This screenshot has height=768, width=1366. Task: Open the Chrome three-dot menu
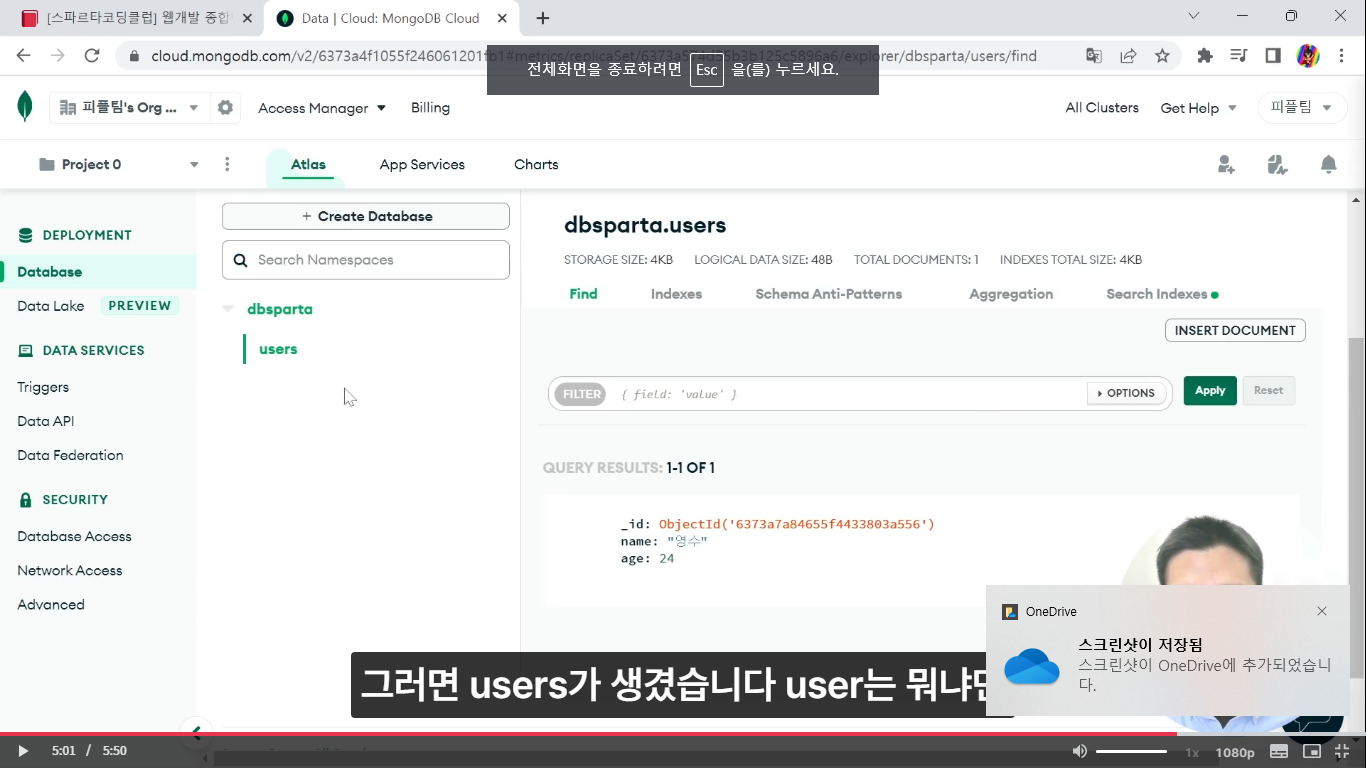click(x=1342, y=56)
